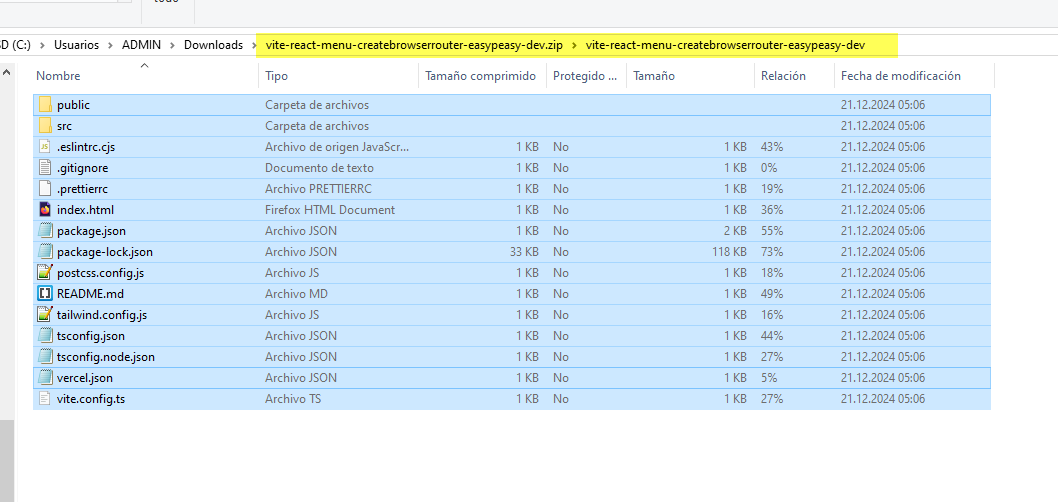Viewport: 1058px width, 502px height.
Task: Sort by Nombre column header
Action: point(59,76)
